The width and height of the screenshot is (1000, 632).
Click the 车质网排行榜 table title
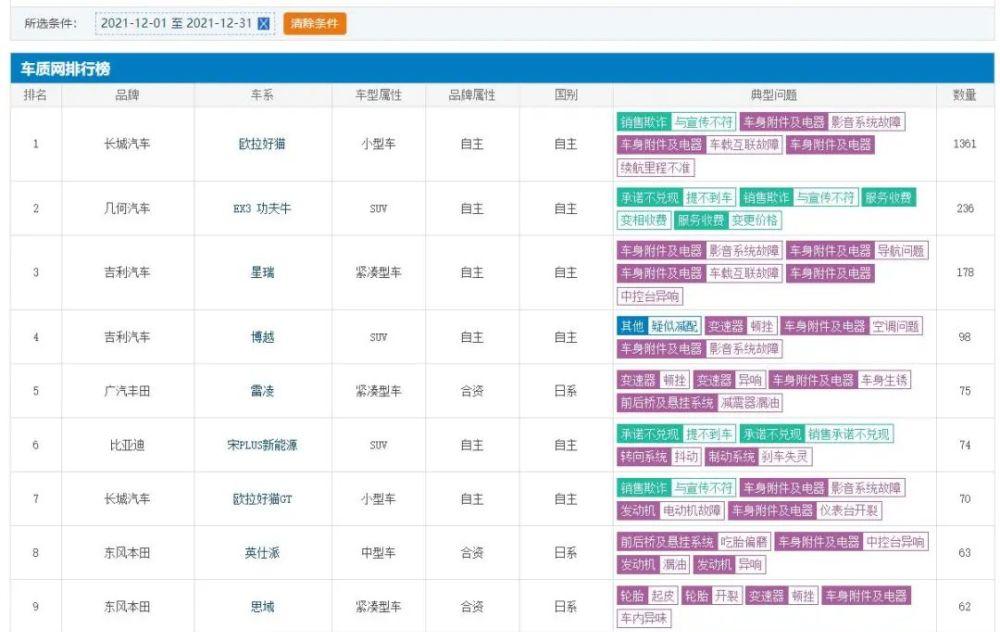[65, 69]
